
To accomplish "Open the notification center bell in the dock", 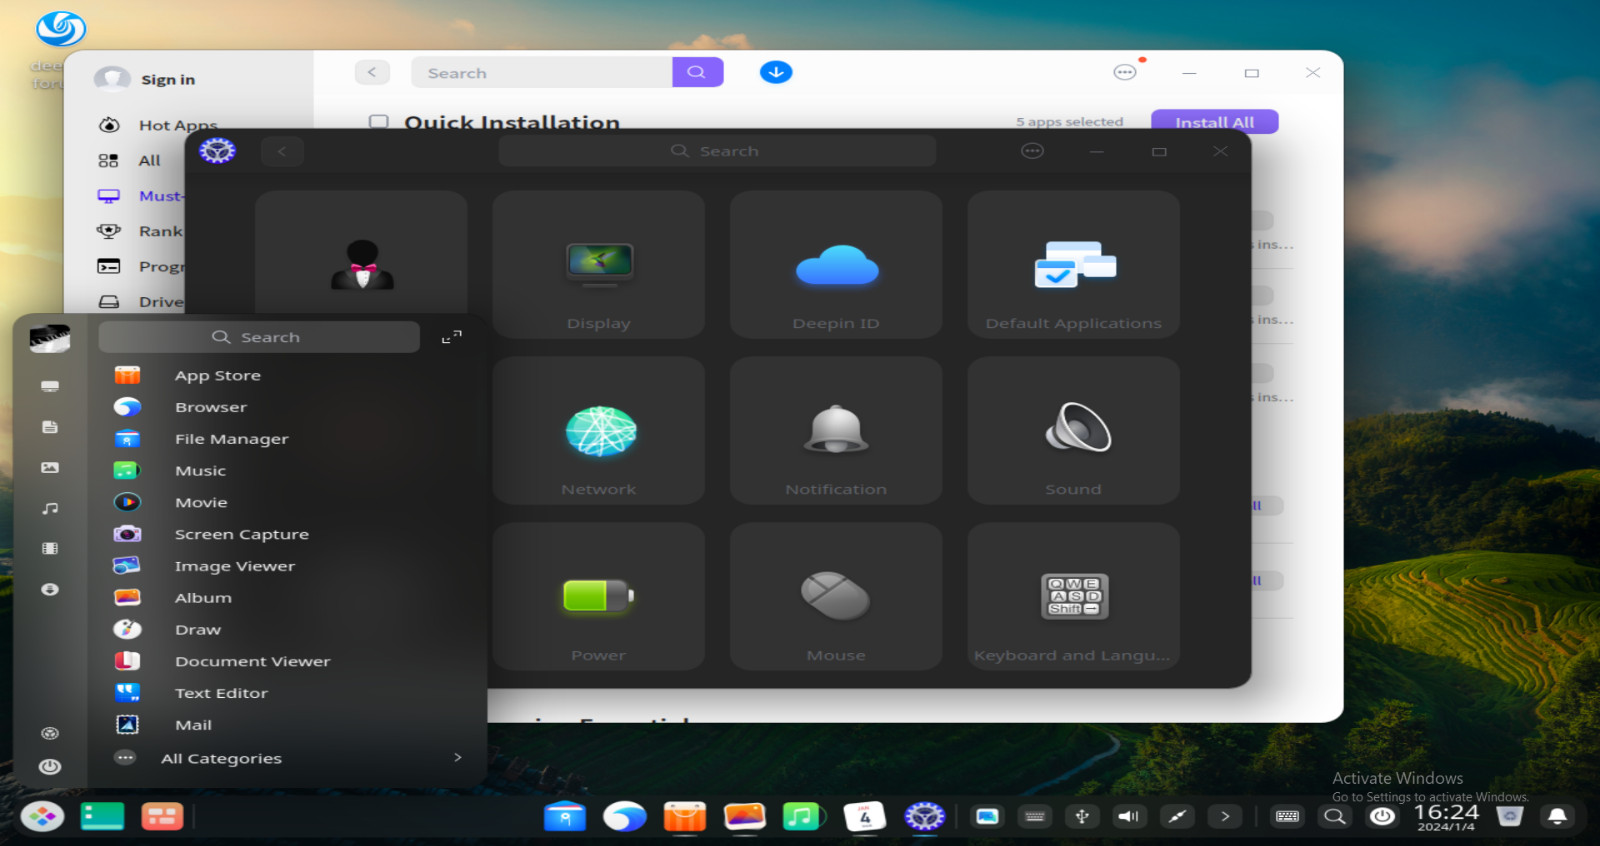I will [1557, 817].
